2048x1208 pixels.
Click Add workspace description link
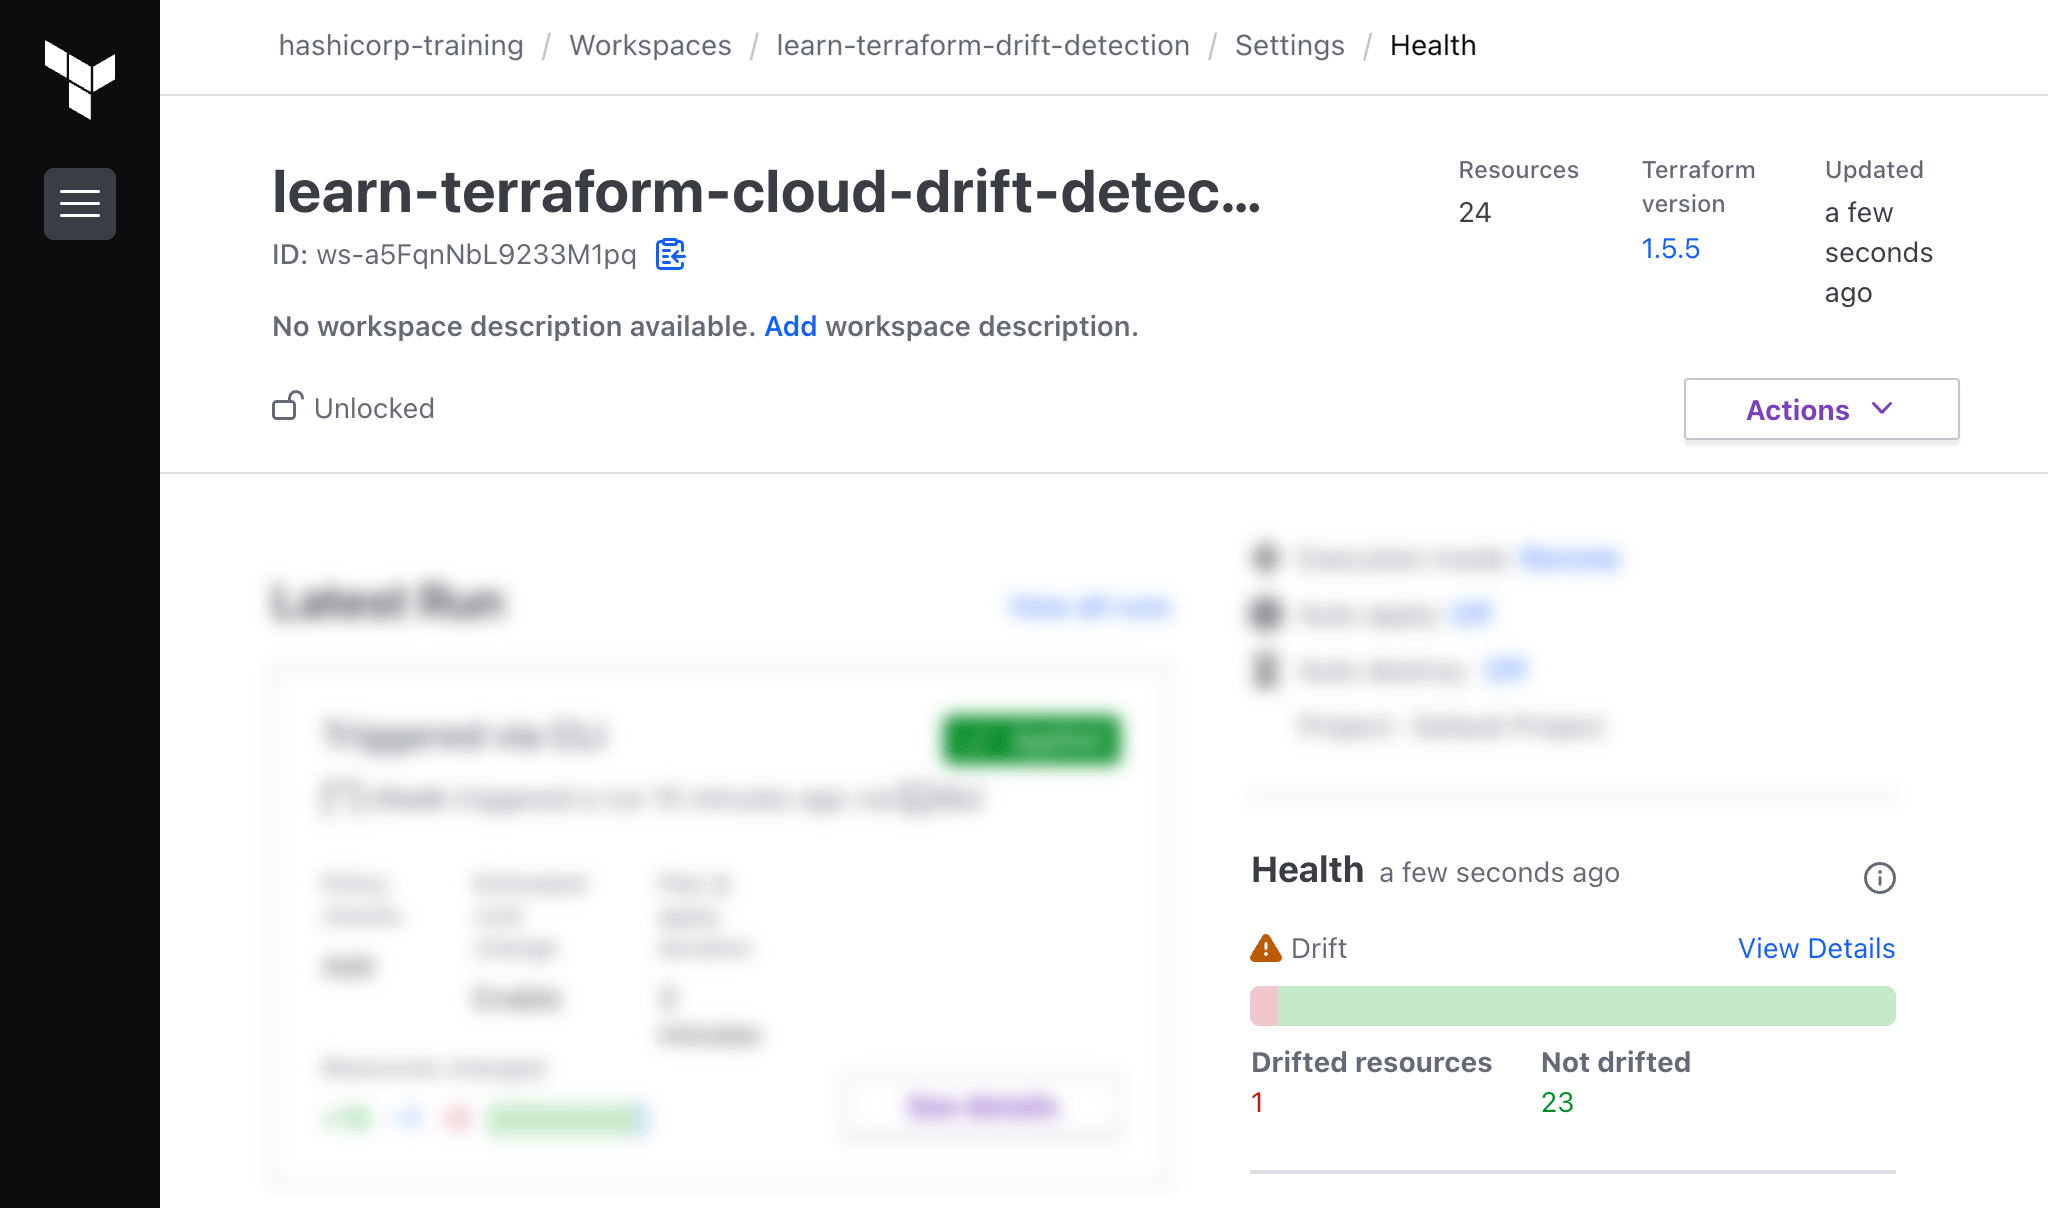pyautogui.click(x=788, y=326)
